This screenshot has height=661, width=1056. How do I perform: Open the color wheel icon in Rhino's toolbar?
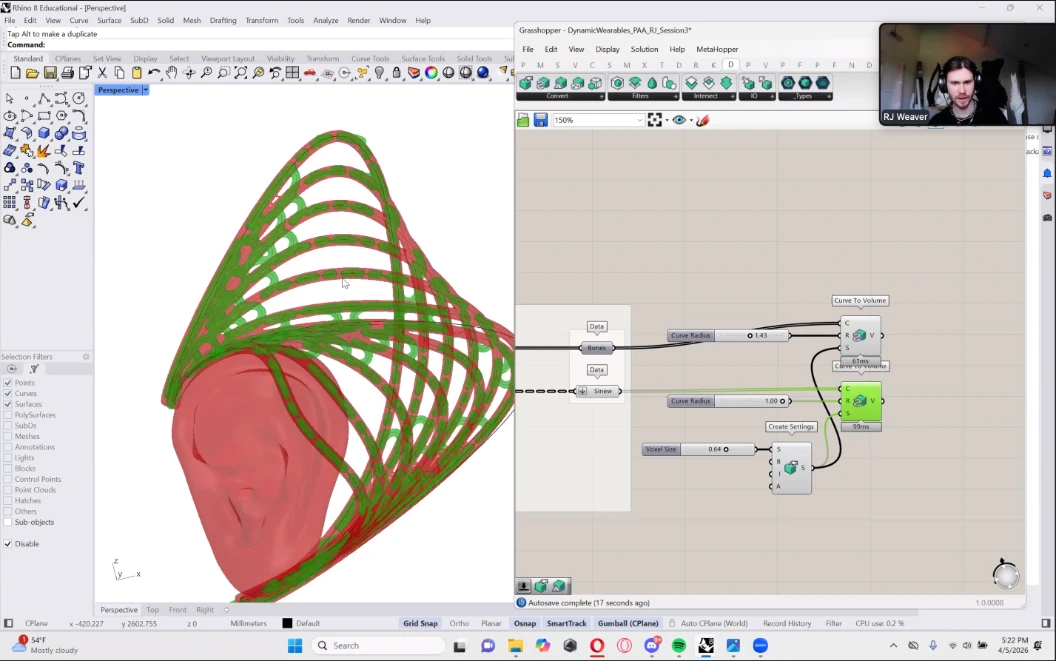point(431,73)
